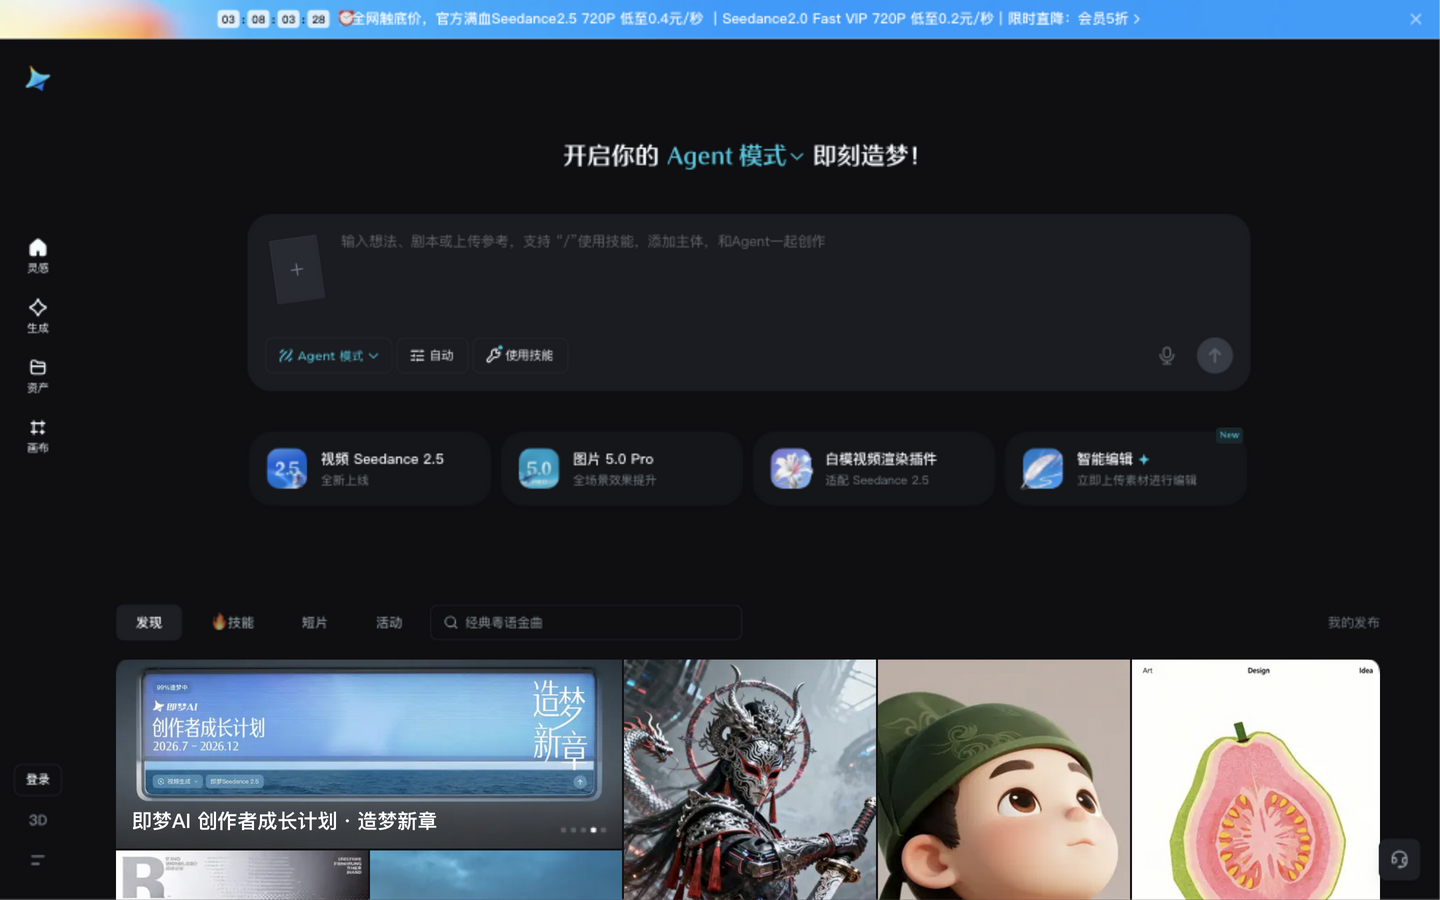
Task: Open the guava Design poster image
Action: click(x=1256, y=779)
